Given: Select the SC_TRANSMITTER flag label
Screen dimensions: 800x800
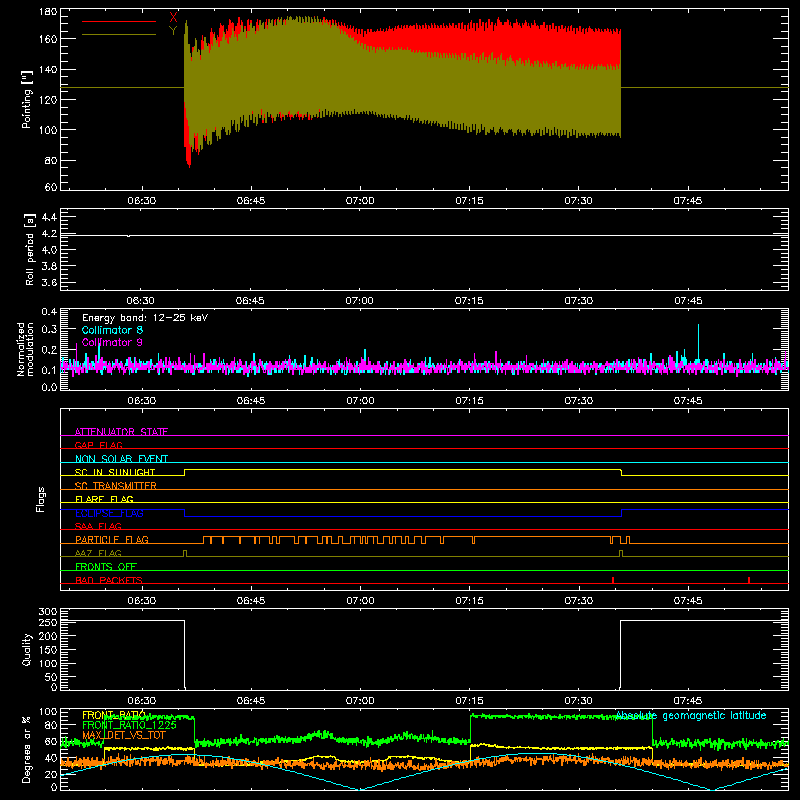Looking at the screenshot, I should pos(115,486).
